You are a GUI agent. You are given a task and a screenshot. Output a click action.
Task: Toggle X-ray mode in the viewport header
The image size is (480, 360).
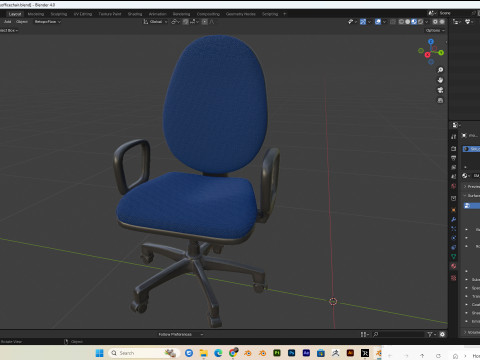click(393, 22)
